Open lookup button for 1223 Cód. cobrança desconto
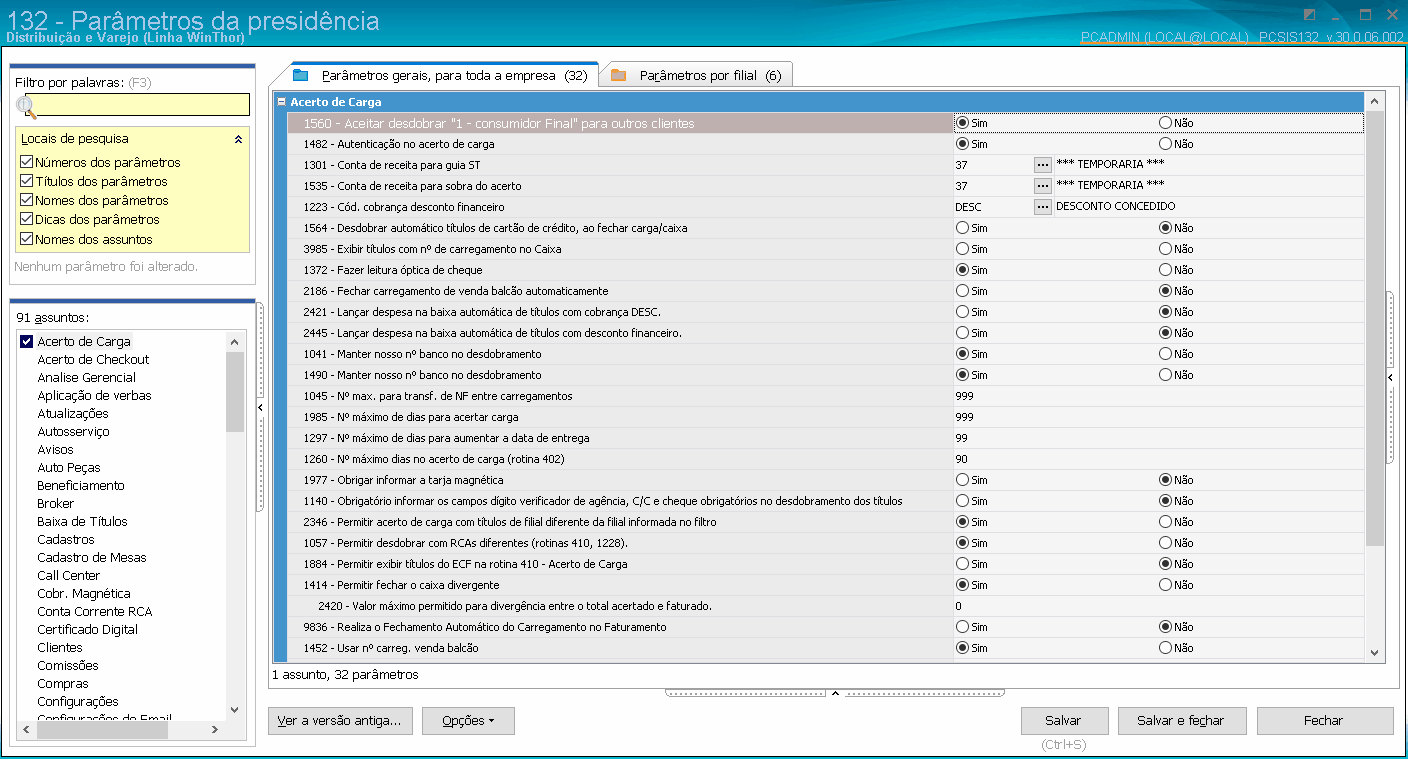 (1042, 207)
